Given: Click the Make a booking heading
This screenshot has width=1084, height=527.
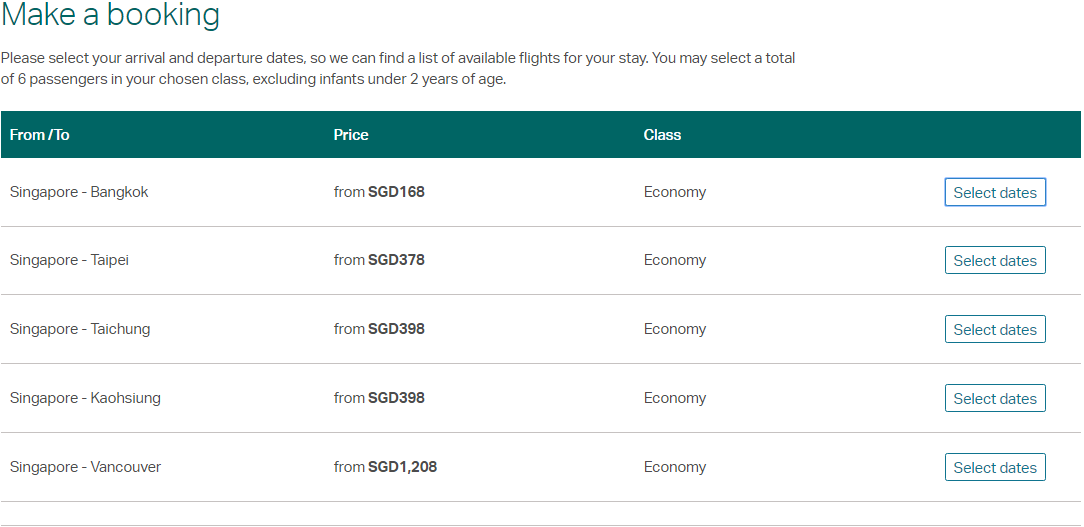Looking at the screenshot, I should (x=111, y=14).
